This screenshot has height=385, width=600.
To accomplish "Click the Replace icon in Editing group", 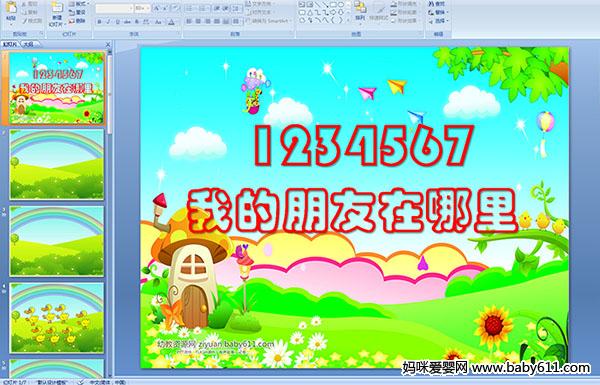I will click(x=437, y=12).
